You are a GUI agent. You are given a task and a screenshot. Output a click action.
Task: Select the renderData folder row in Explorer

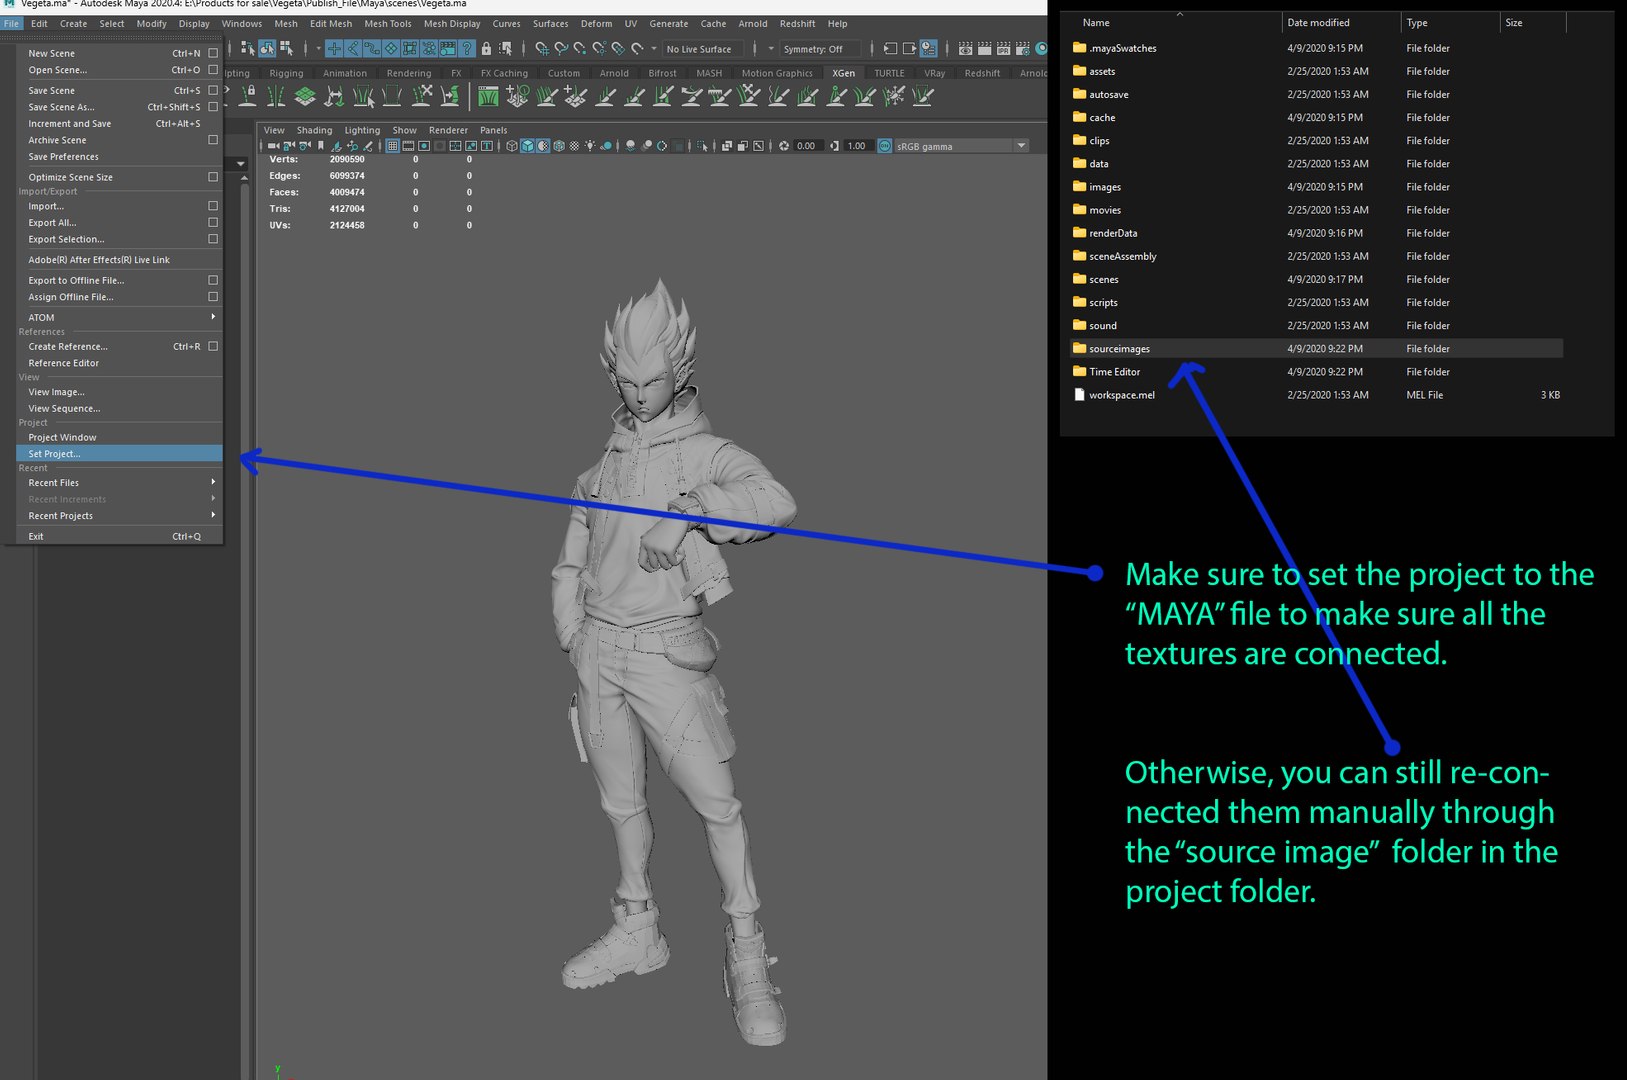click(1316, 233)
